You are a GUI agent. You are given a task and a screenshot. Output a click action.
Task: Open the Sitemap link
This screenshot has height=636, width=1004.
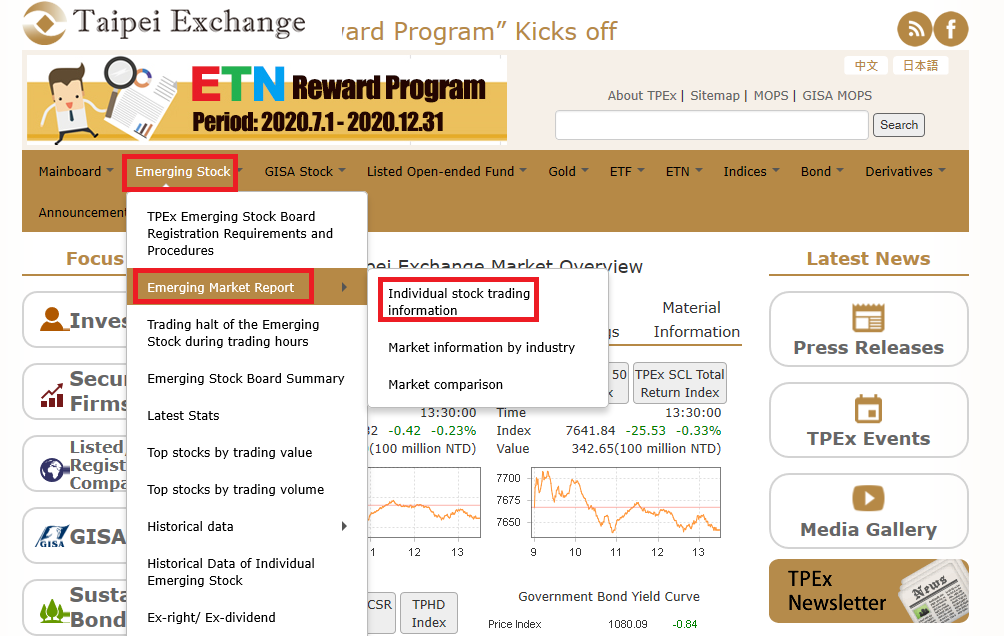tap(715, 96)
